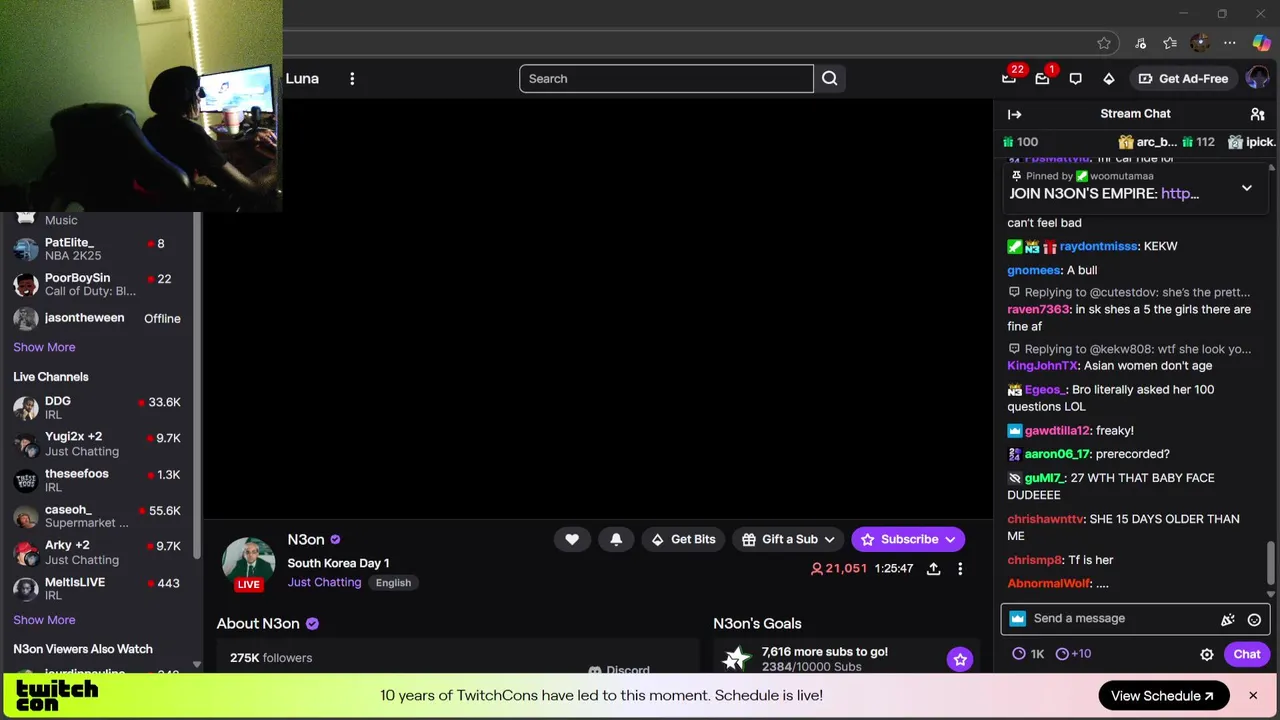This screenshot has width=1280, height=720.
Task: Toggle the notification bell for N3on
Action: [x=616, y=539]
